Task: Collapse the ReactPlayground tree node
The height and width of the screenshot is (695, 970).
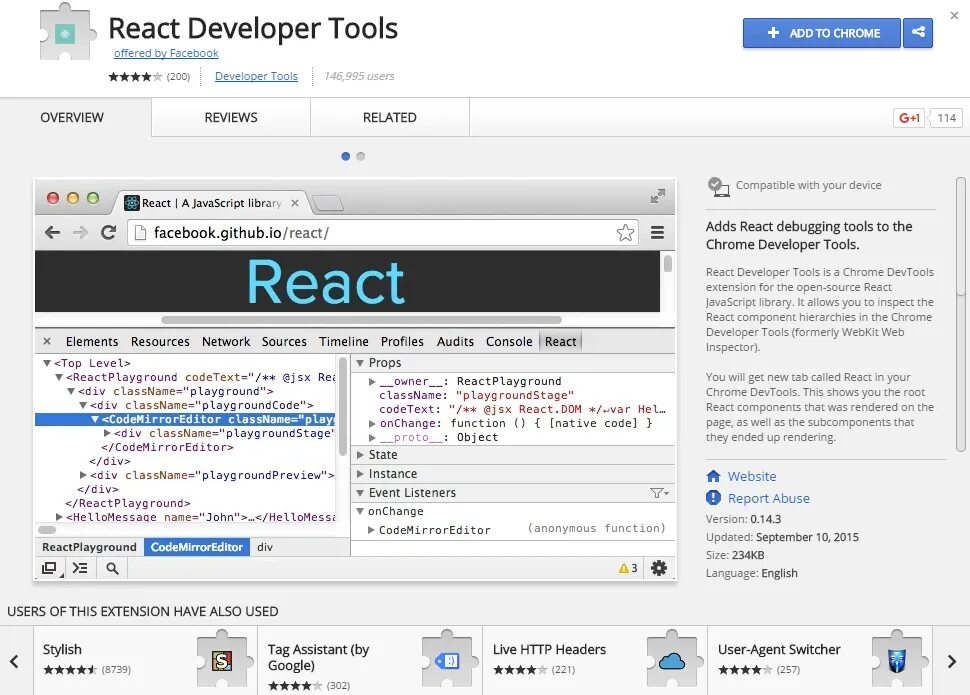Action: pyautogui.click(x=59, y=377)
